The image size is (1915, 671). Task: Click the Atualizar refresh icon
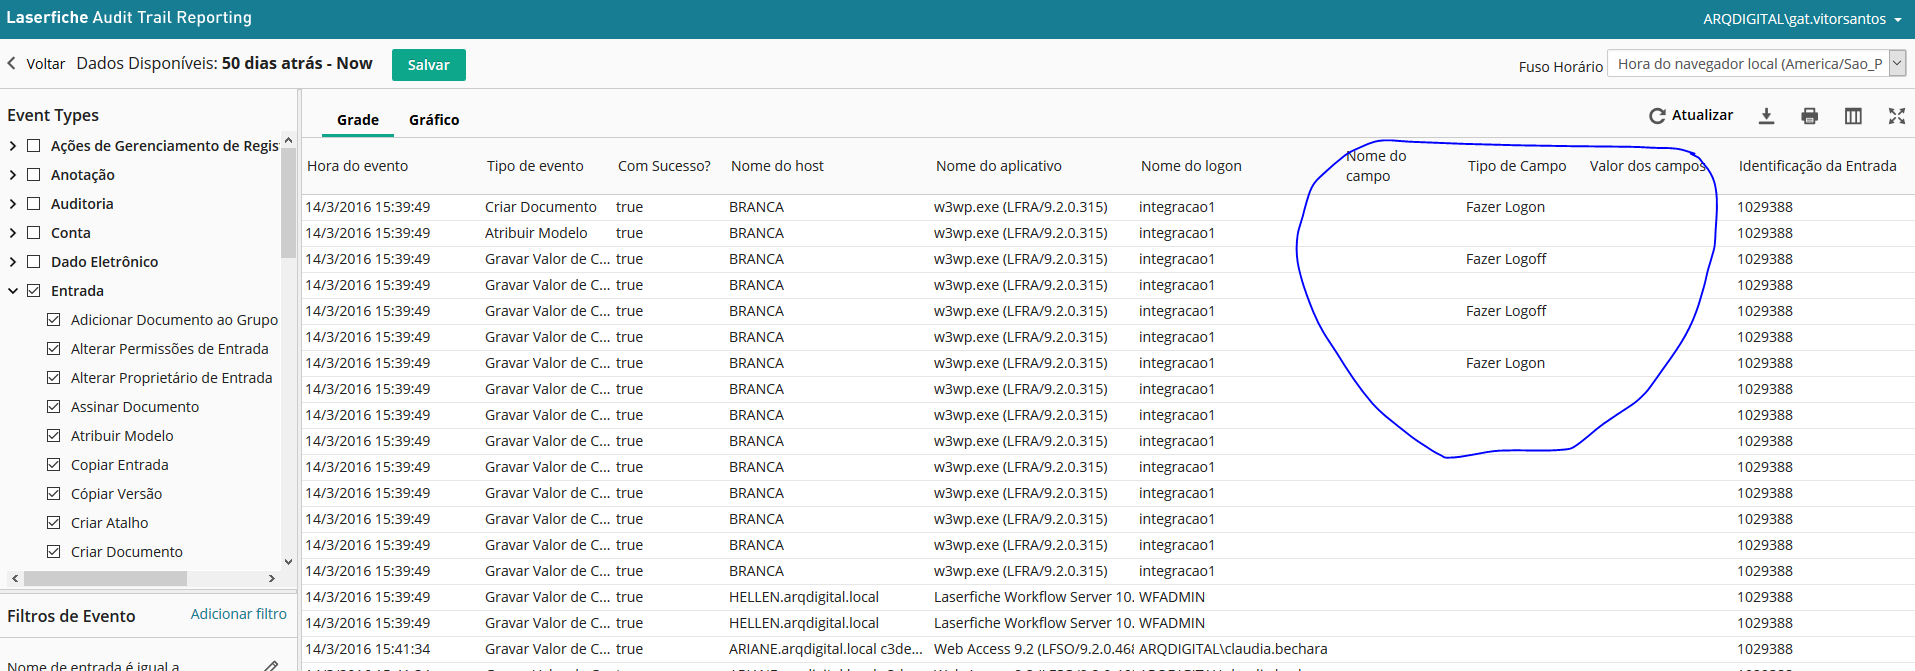coord(1657,116)
